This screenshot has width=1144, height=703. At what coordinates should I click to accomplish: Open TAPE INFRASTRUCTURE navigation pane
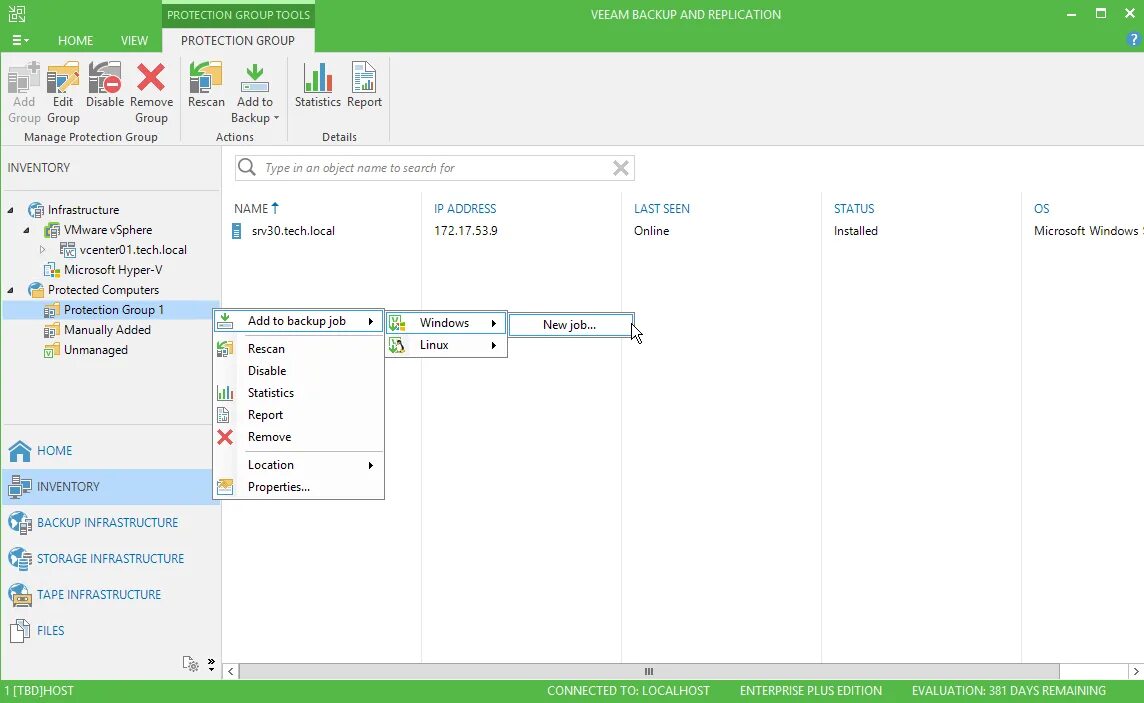point(111,594)
